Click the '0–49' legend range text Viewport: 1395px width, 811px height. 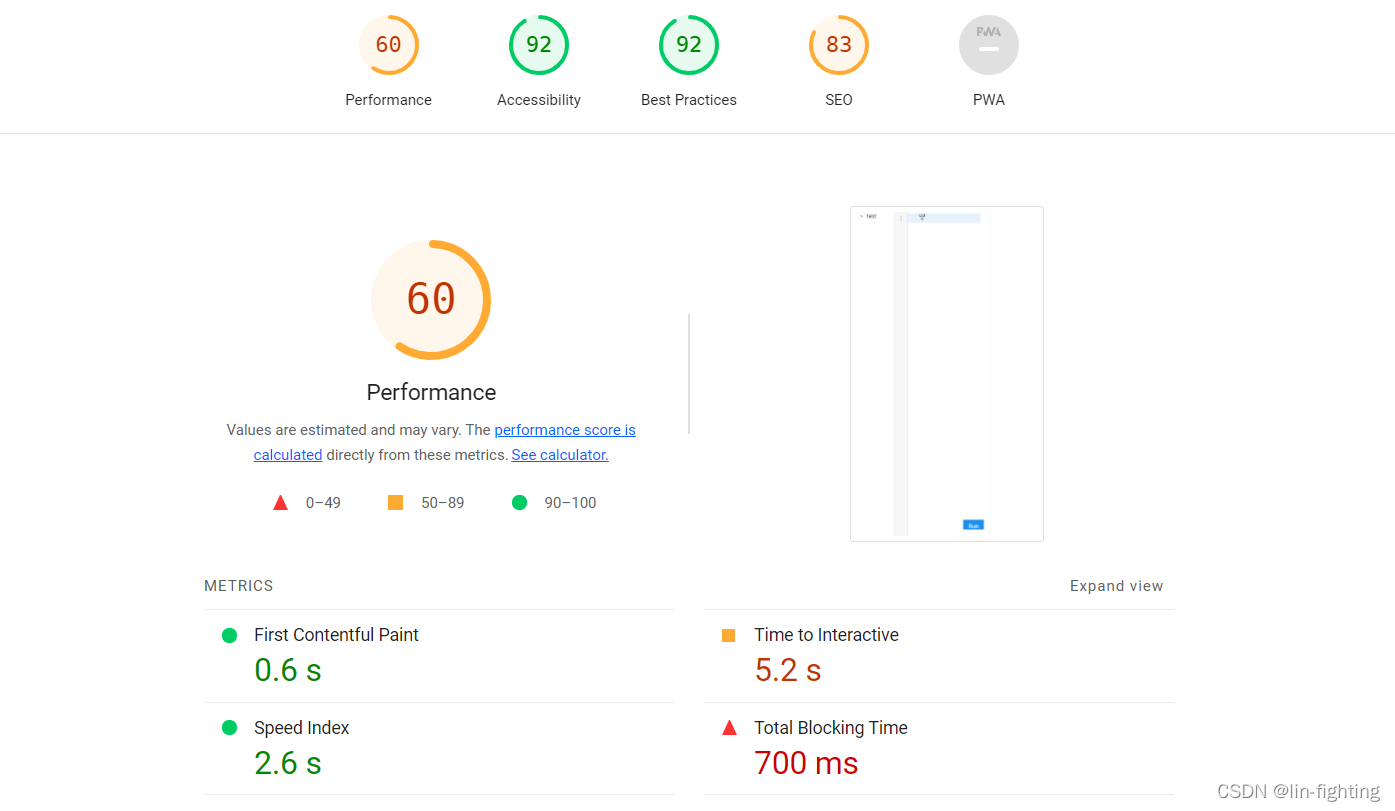[x=323, y=503]
